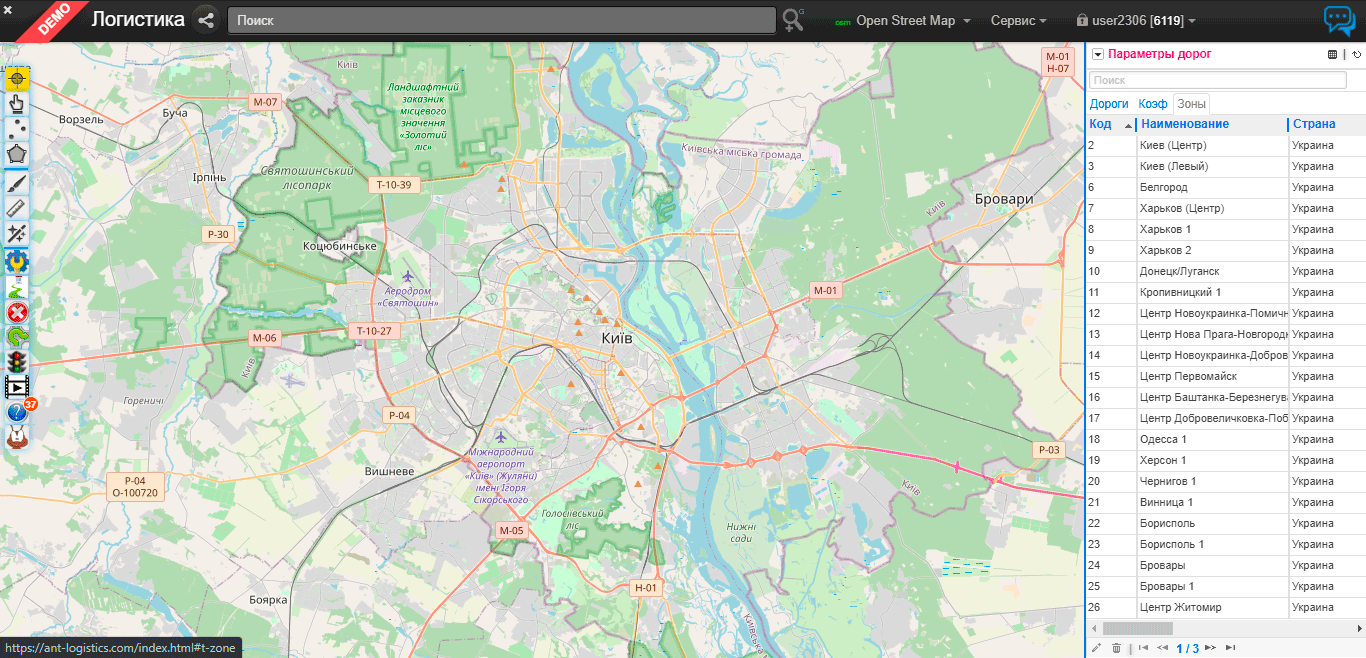Open the chat support bubble icon
This screenshot has height=658, width=1366.
click(x=1338, y=21)
